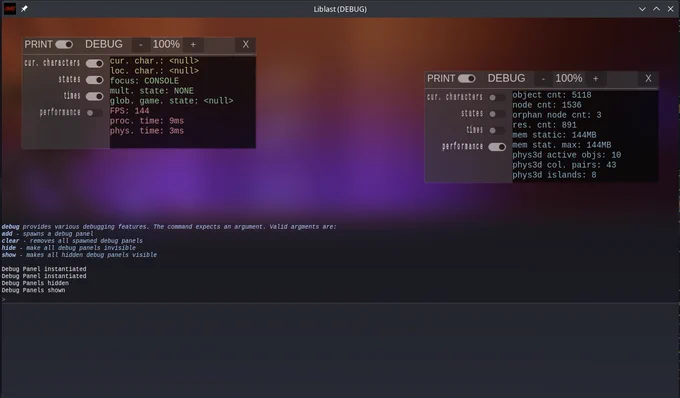The image size is (680, 398).
Task: Click 'hide - make all debug panels invisible' line
Action: tap(69, 248)
